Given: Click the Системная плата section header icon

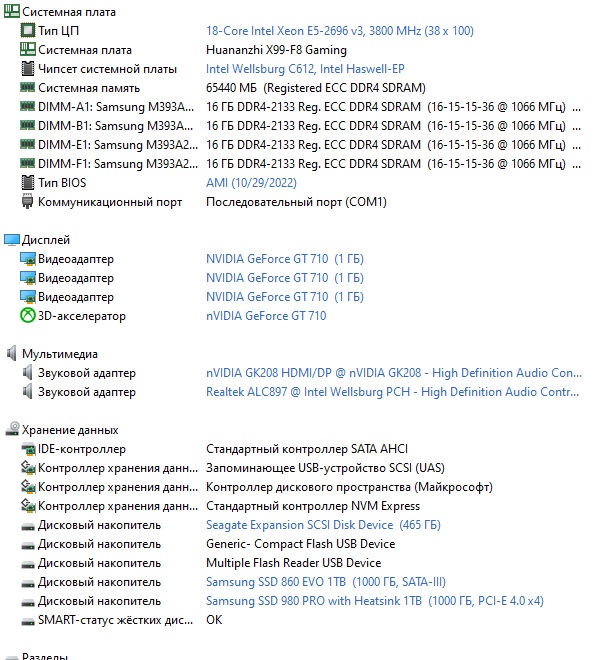Looking at the screenshot, I should coord(11,11).
